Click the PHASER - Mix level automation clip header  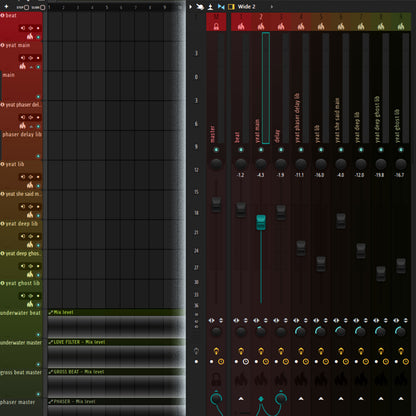(x=117, y=401)
